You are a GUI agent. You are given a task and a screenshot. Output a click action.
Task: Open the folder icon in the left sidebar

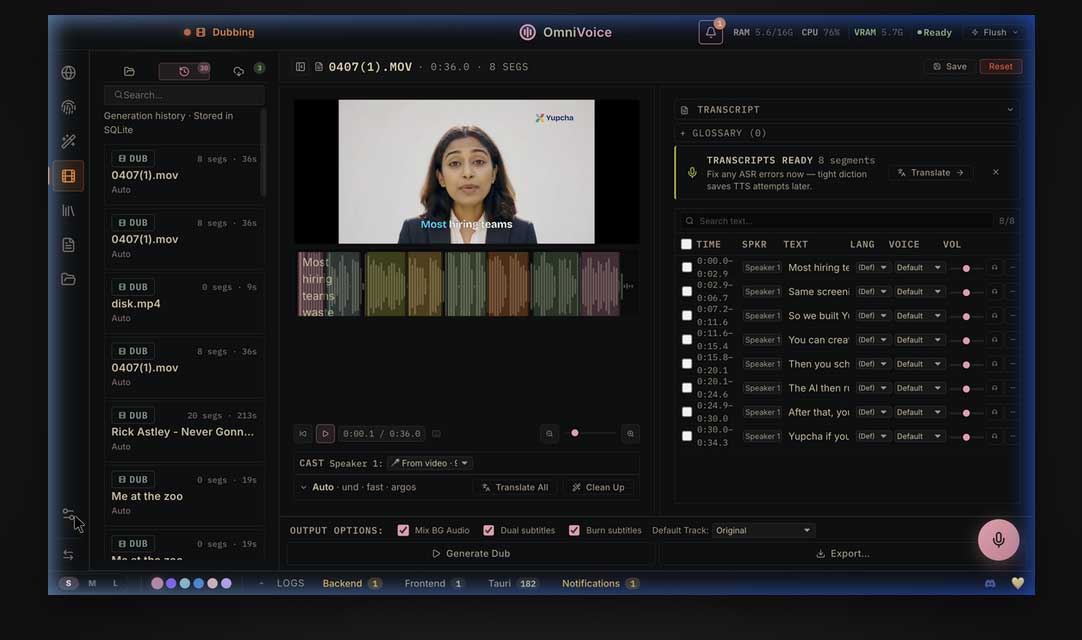(x=68, y=280)
